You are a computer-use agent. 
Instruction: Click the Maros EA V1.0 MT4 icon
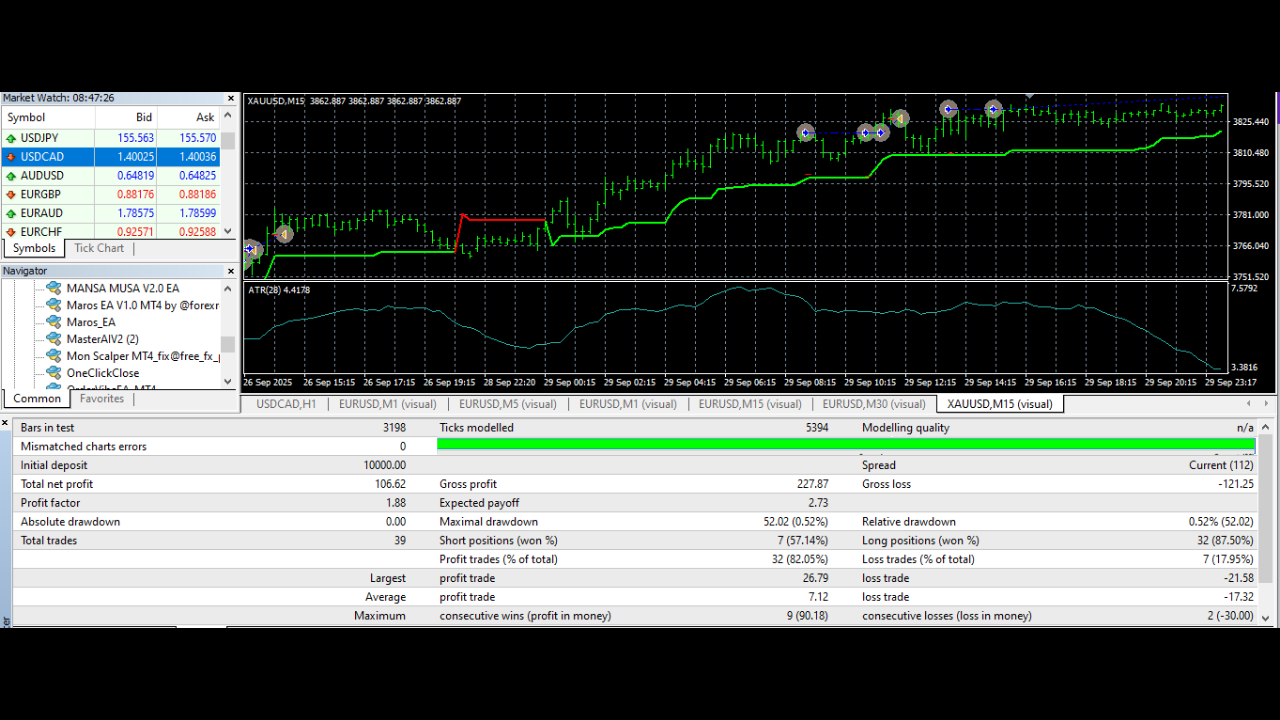pyautogui.click(x=53, y=305)
